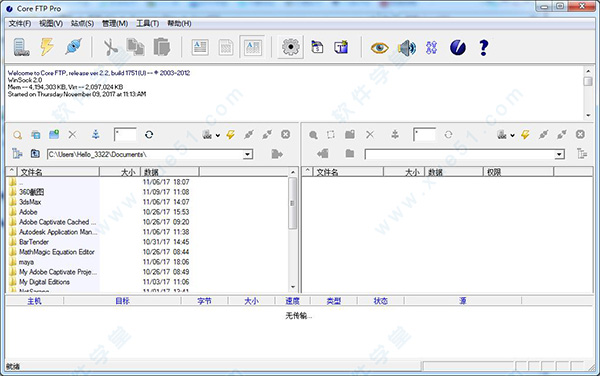This screenshot has height=376, width=600.
Task: Click the 速度 transfer queue column header
Action: (293, 301)
